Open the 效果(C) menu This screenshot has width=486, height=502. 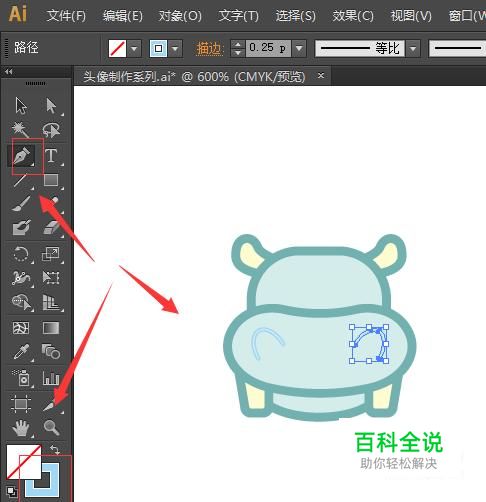pos(353,16)
